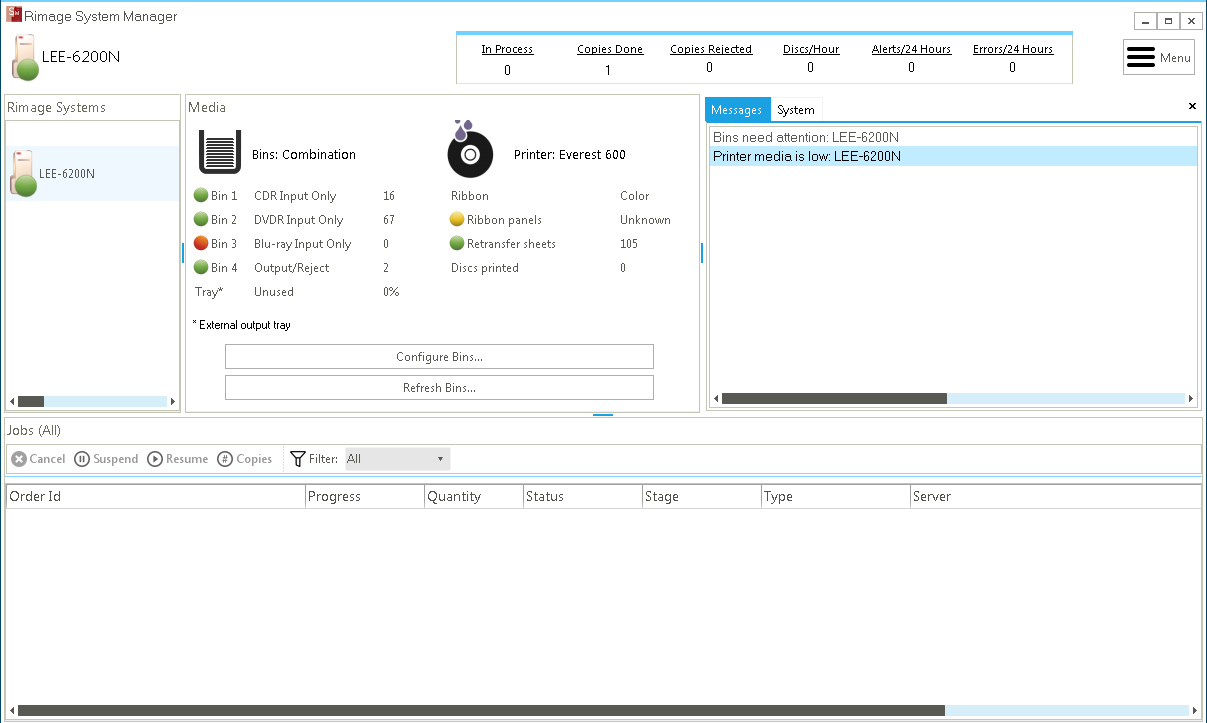Click the splitter handle left of Media panel

(183, 253)
